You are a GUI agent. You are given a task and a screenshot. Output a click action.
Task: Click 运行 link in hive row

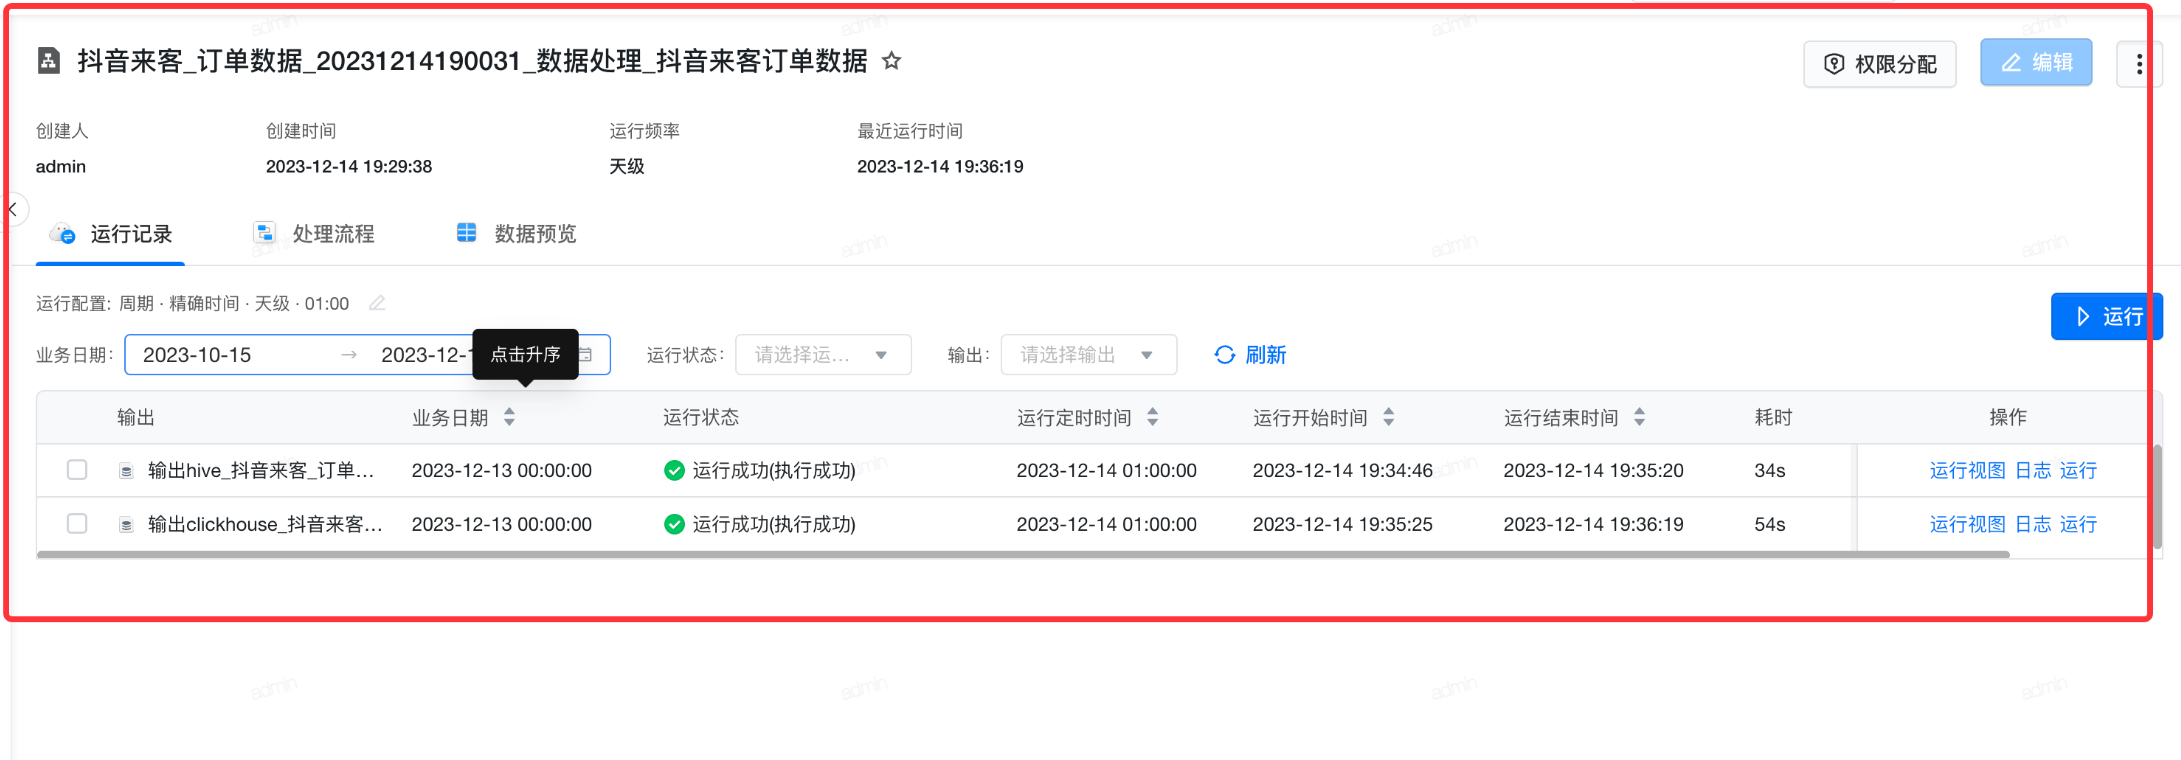2078,470
